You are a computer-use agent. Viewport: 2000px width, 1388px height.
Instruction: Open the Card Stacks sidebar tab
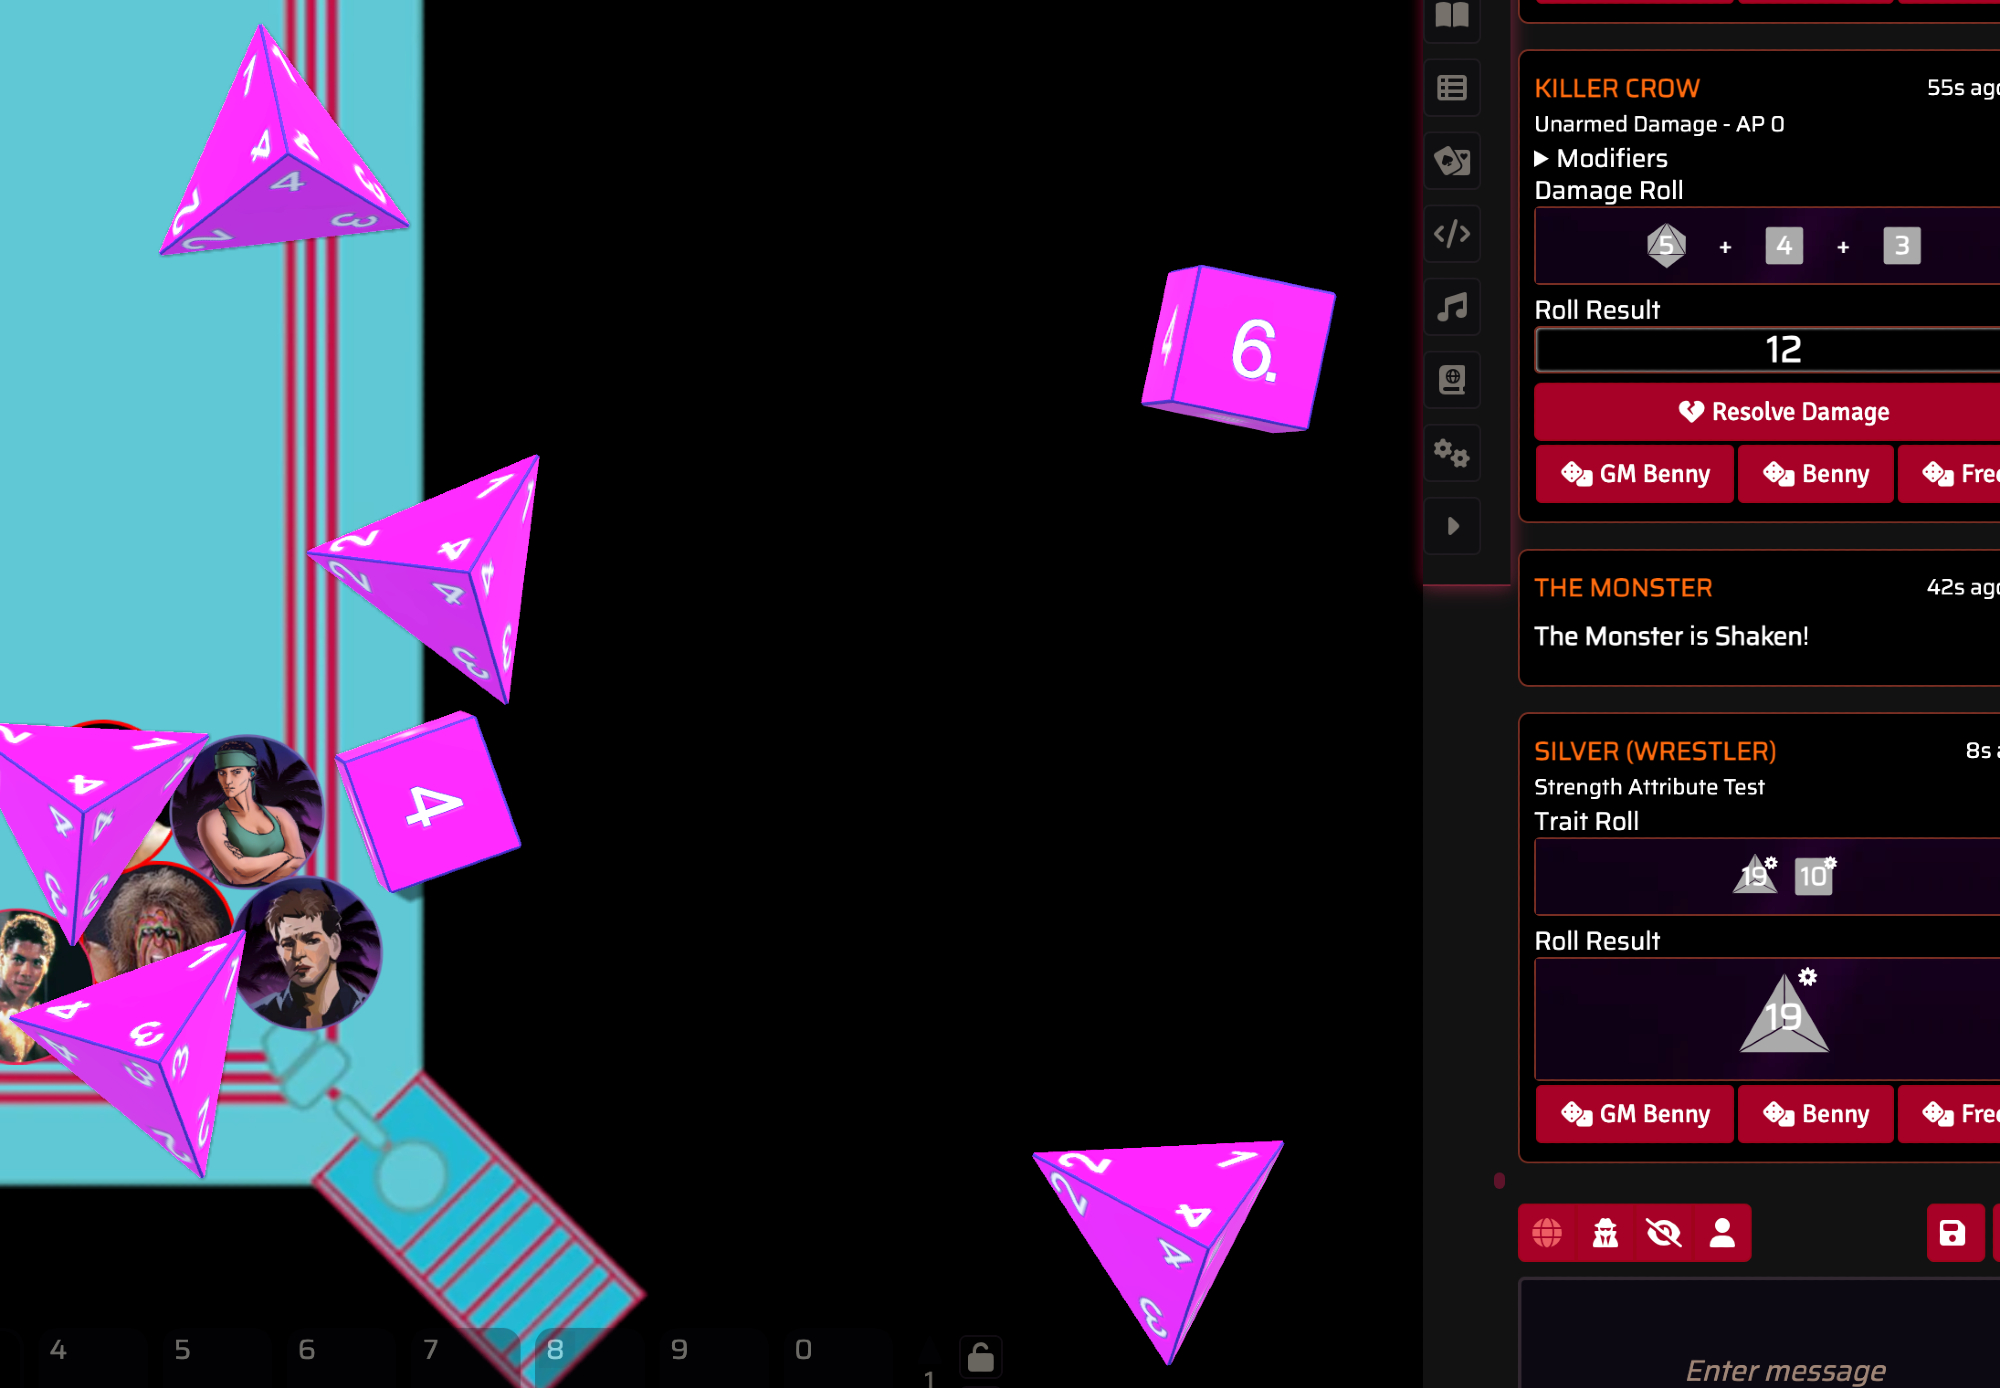[1452, 161]
